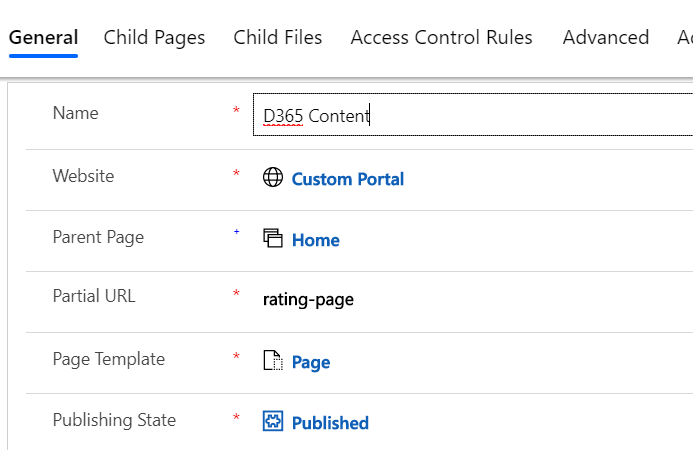
Task: Open the Published state link
Action: [x=330, y=423]
